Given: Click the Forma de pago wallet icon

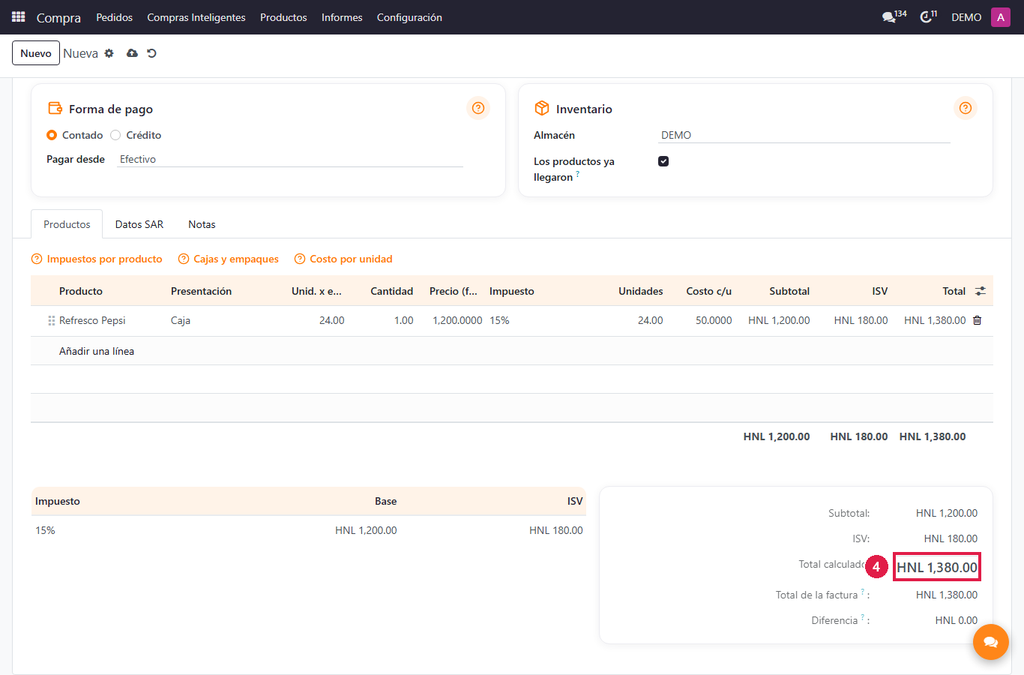Looking at the screenshot, I should (55, 108).
